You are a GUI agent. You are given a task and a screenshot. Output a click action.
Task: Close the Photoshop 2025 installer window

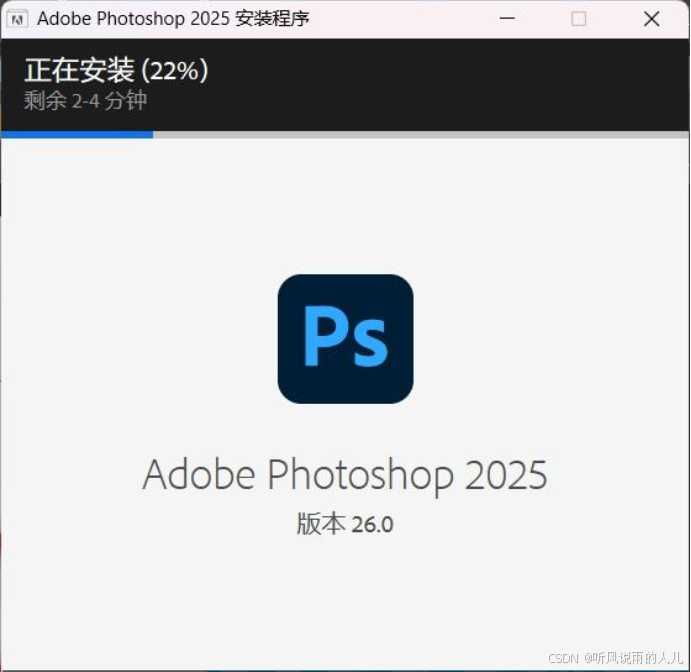point(651,19)
